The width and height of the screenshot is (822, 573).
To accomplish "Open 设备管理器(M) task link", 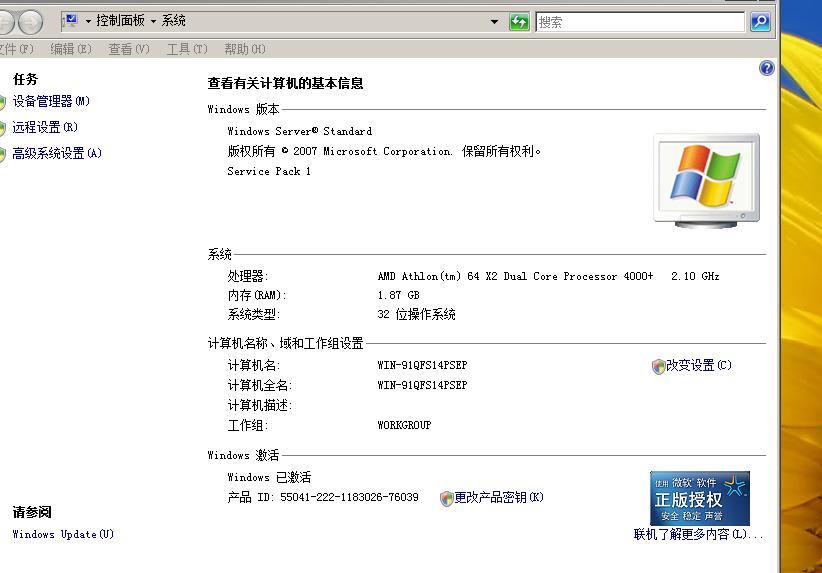I will pyautogui.click(x=51, y=101).
